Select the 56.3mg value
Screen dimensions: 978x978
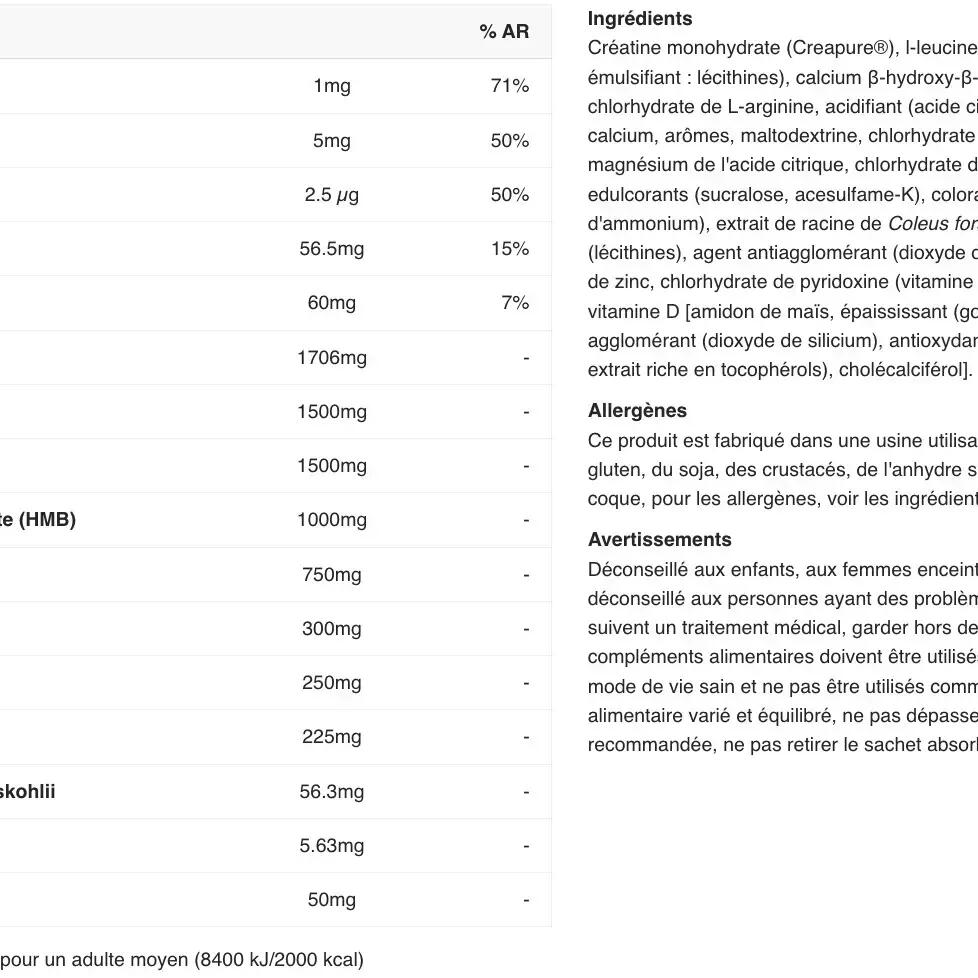tap(332, 792)
